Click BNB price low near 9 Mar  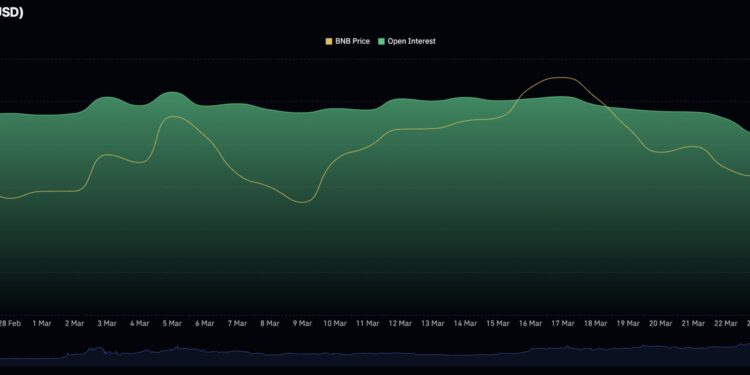pyautogui.click(x=302, y=202)
